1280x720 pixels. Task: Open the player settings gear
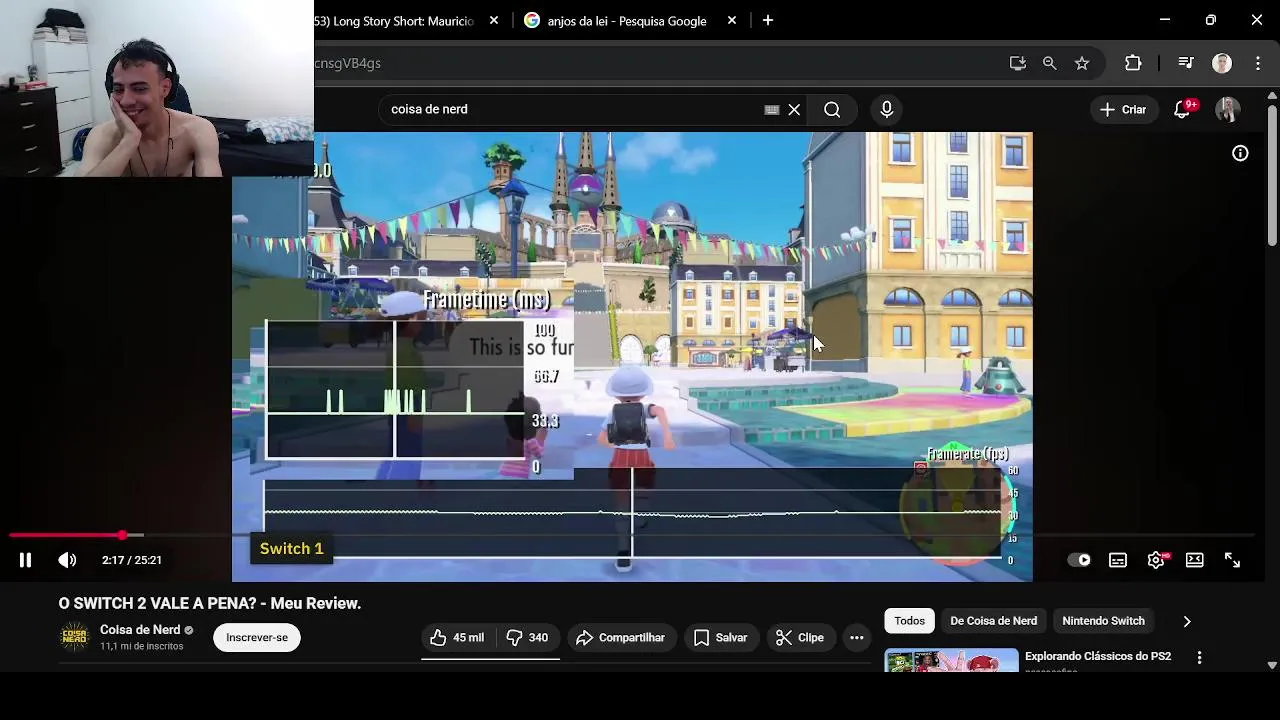click(1156, 560)
